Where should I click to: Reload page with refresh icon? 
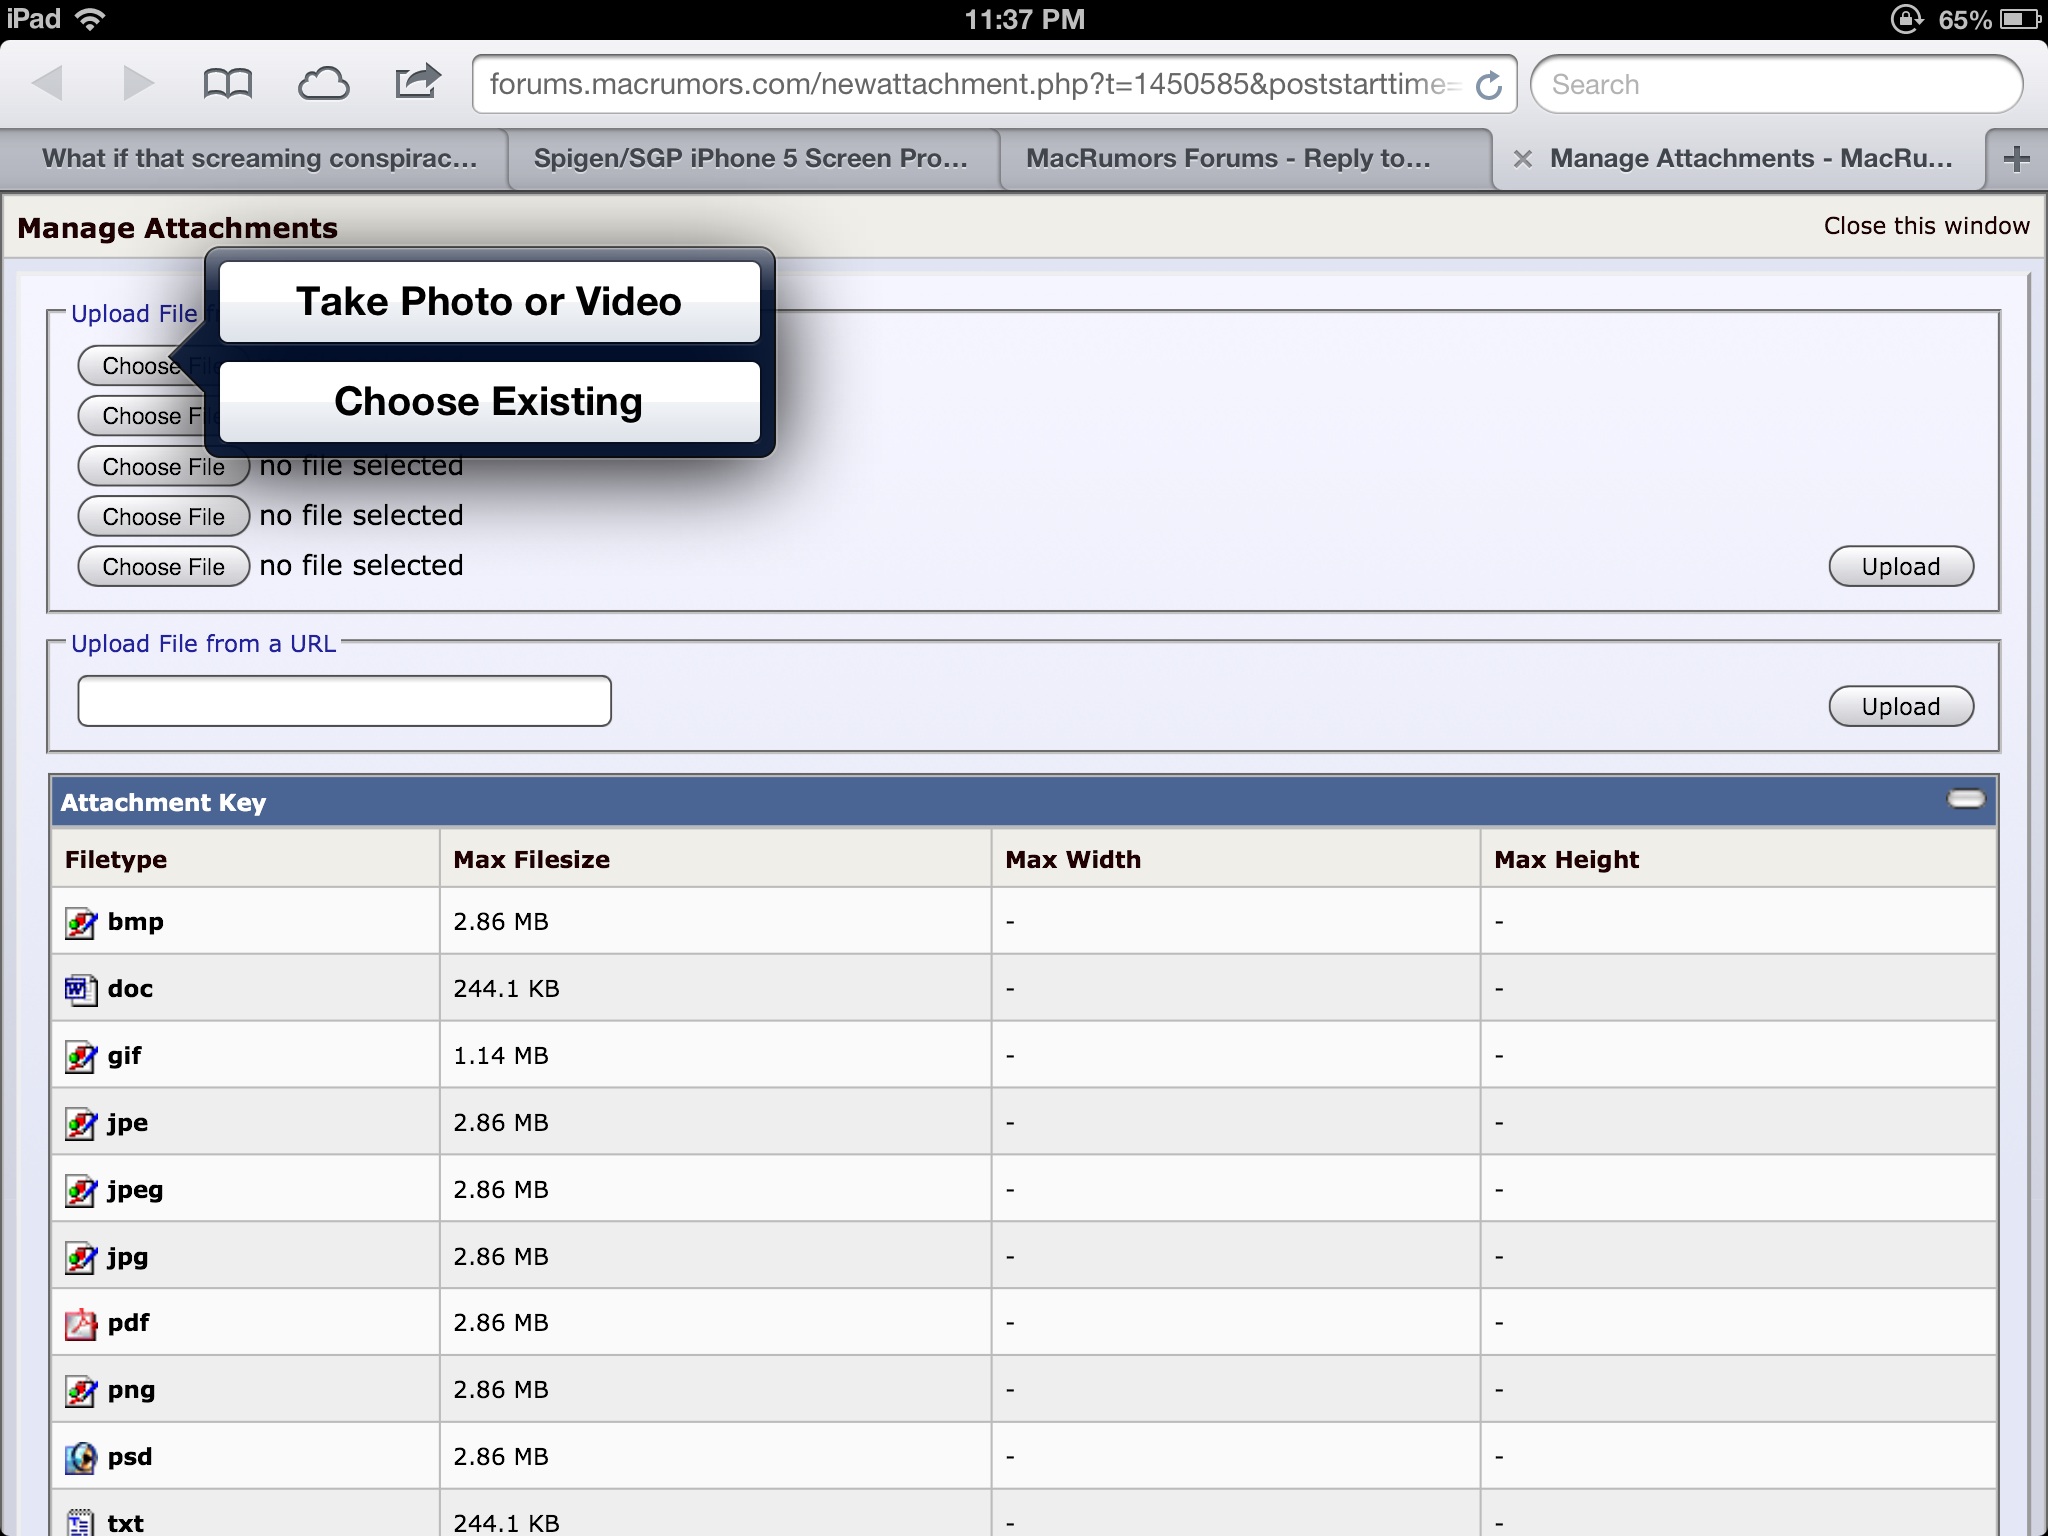[1489, 86]
